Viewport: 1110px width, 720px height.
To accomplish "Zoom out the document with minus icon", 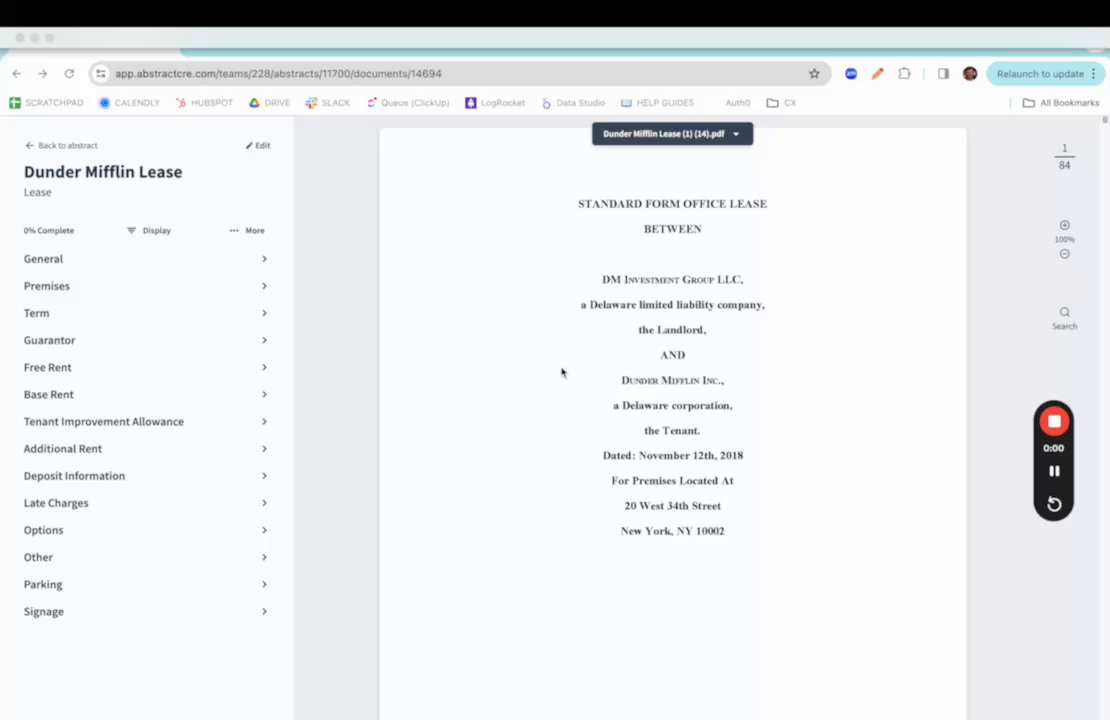I will [1064, 253].
